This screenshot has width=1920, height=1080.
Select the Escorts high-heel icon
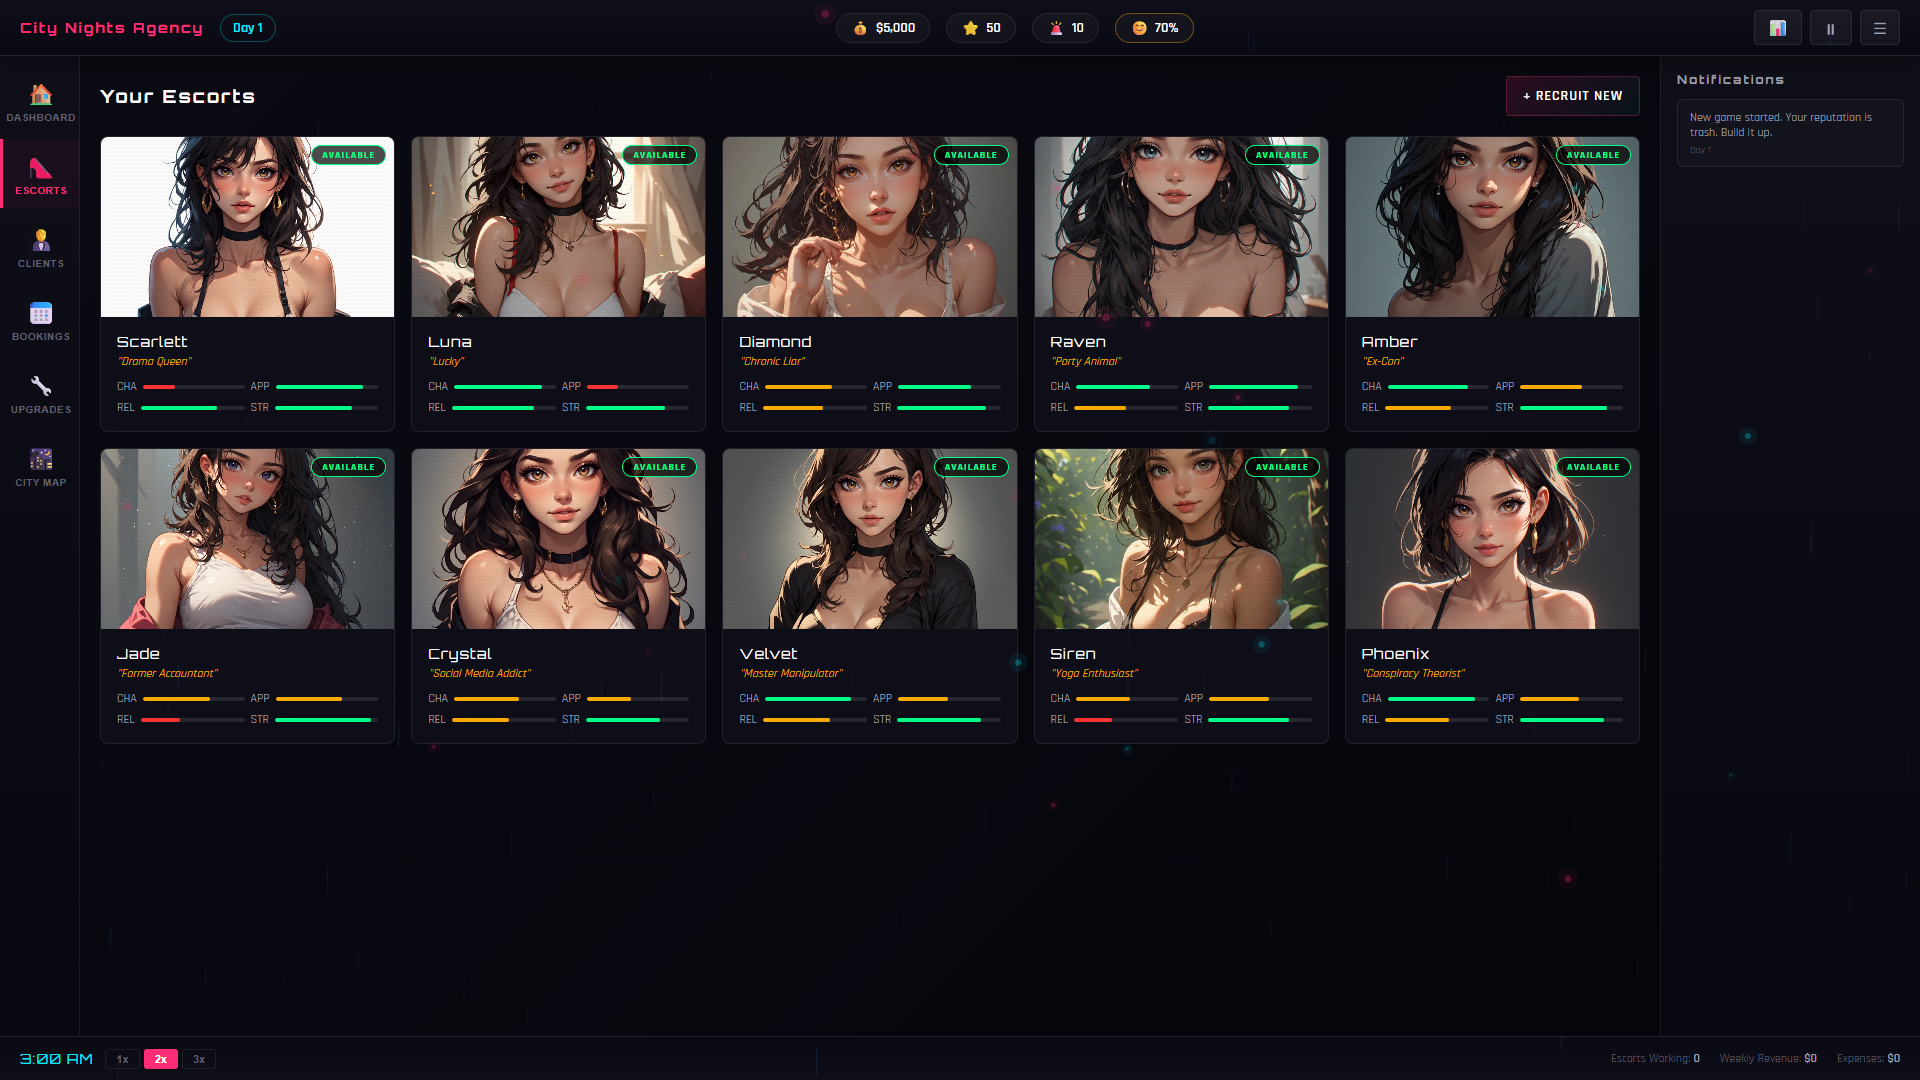point(40,168)
